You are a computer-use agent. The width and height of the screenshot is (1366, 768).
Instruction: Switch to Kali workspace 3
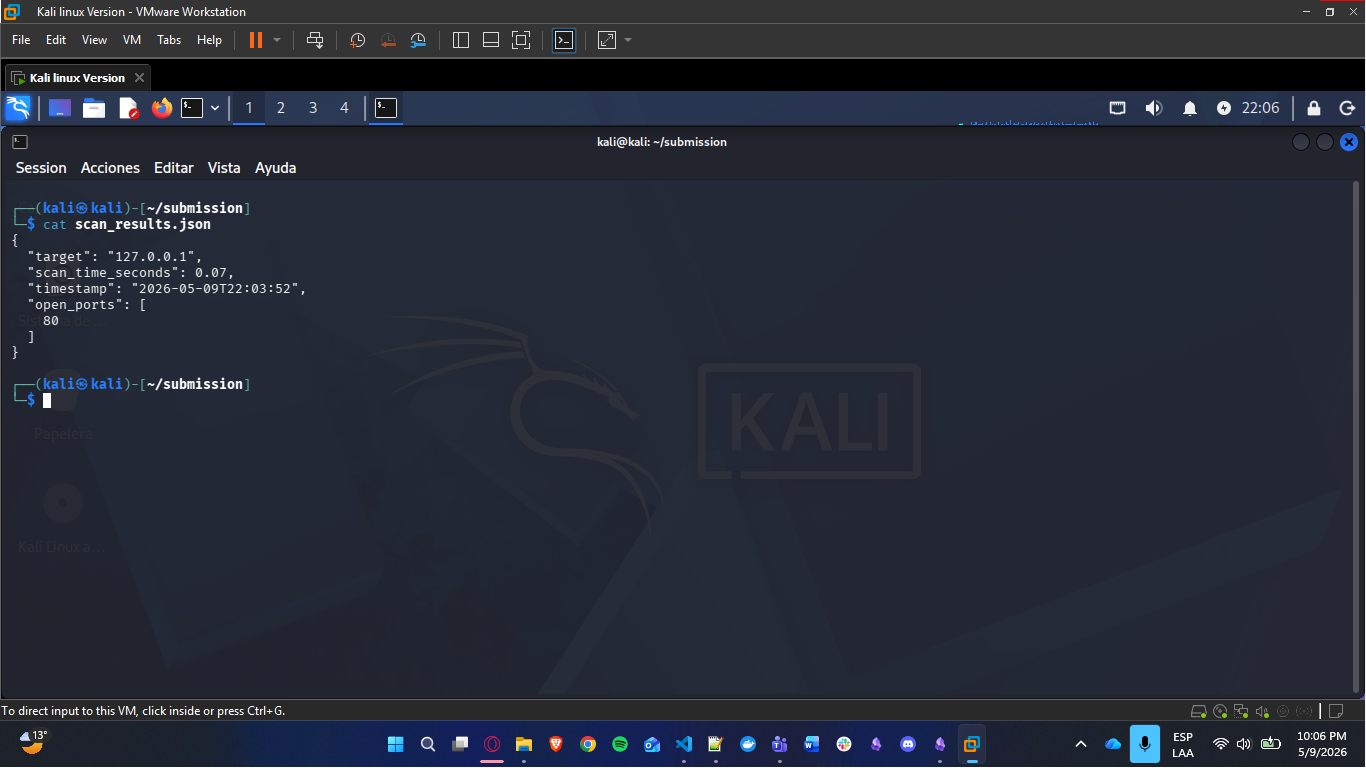coord(313,108)
